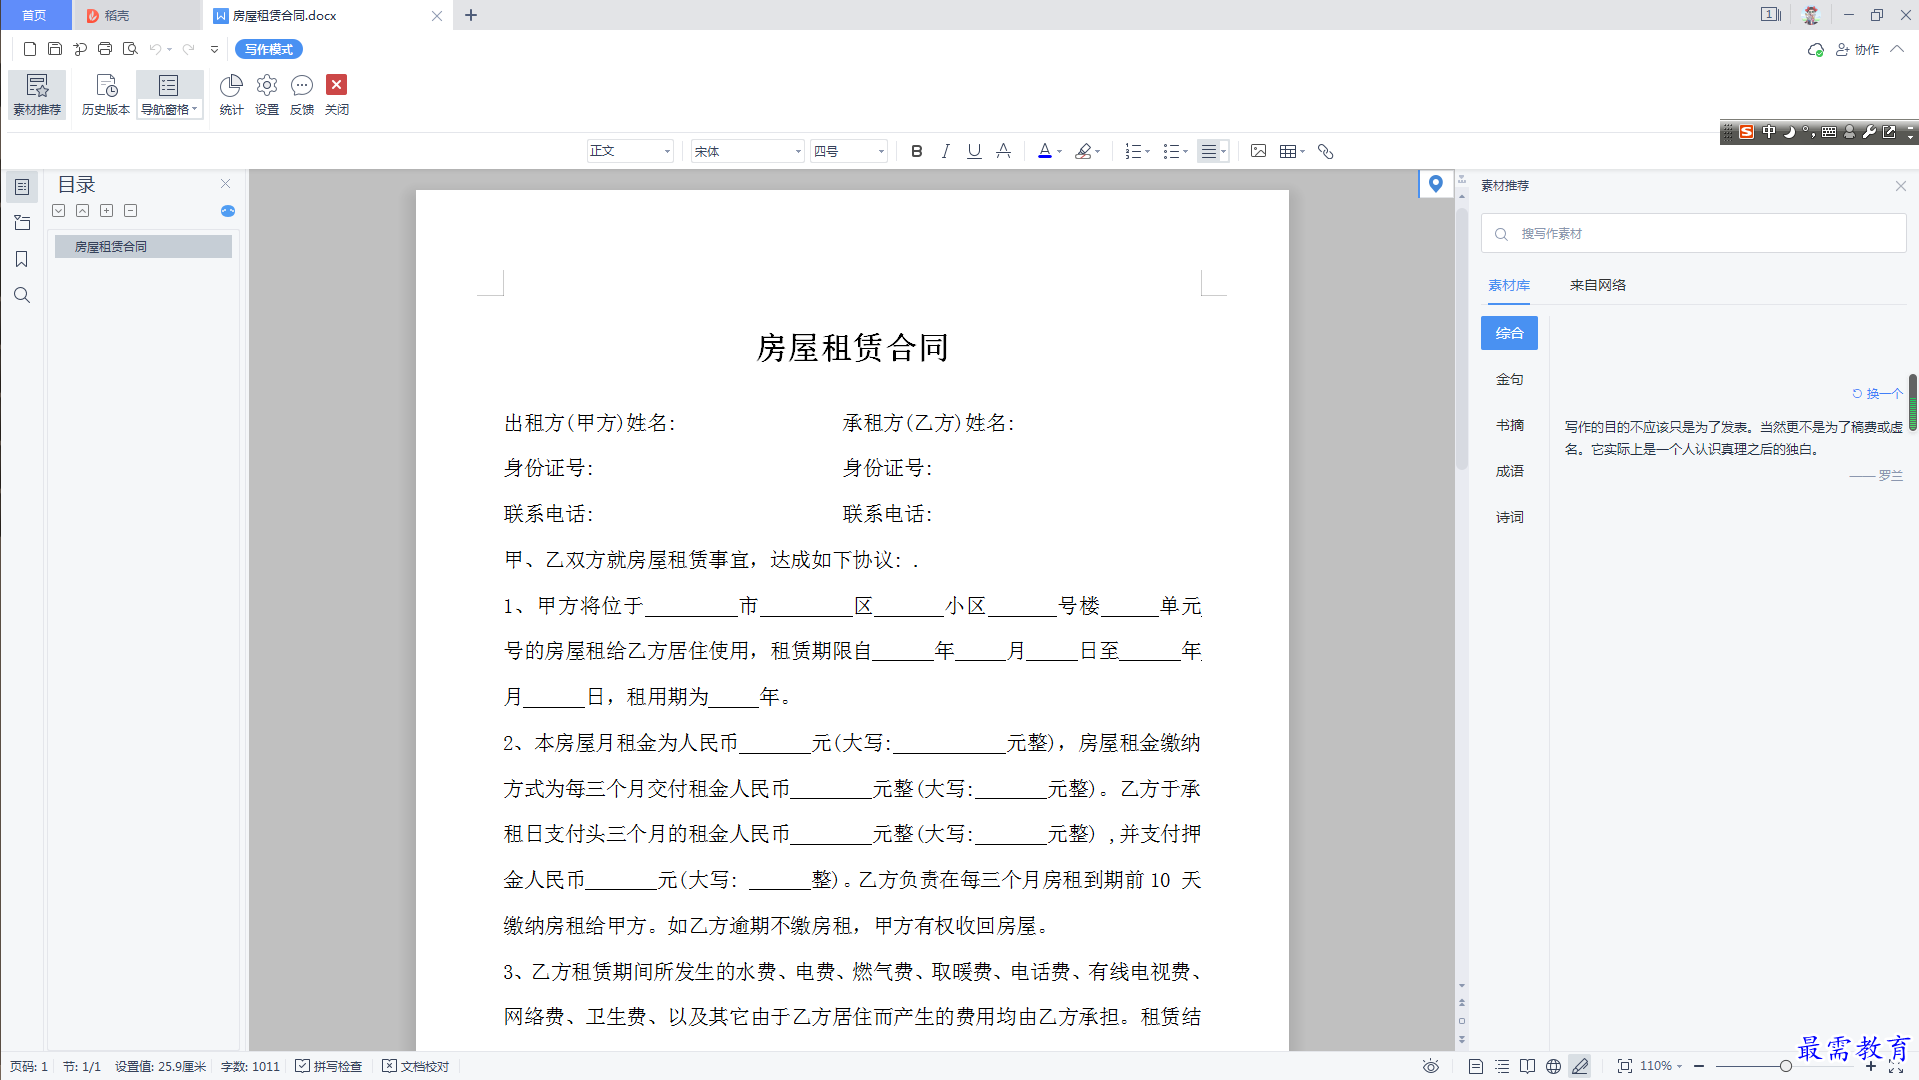Open the bookmarks icon in the left sidebar
Image resolution: width=1919 pixels, height=1080 pixels.
point(22,259)
